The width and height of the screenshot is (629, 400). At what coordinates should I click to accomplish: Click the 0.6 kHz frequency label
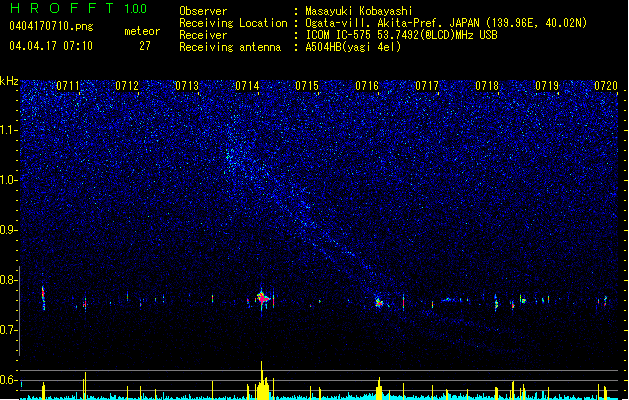[x=9, y=380]
